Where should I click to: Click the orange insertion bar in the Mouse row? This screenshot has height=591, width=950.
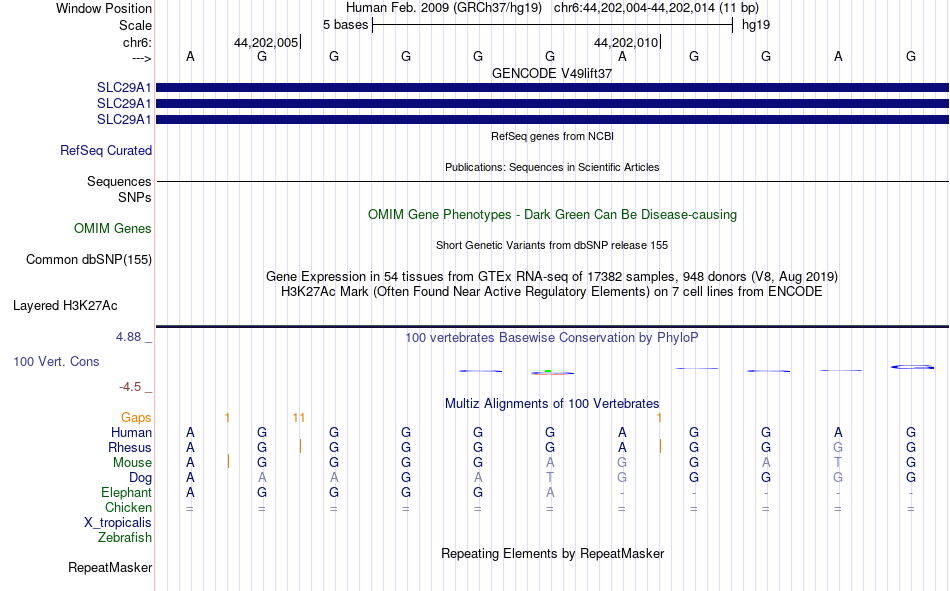coord(228,461)
